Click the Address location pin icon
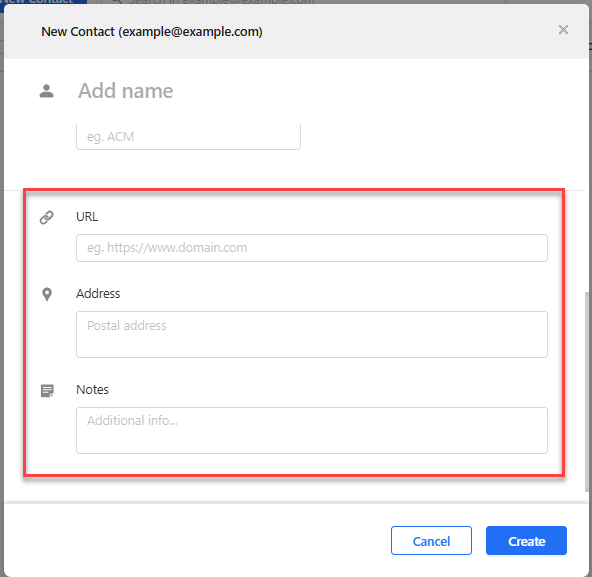 [x=47, y=294]
